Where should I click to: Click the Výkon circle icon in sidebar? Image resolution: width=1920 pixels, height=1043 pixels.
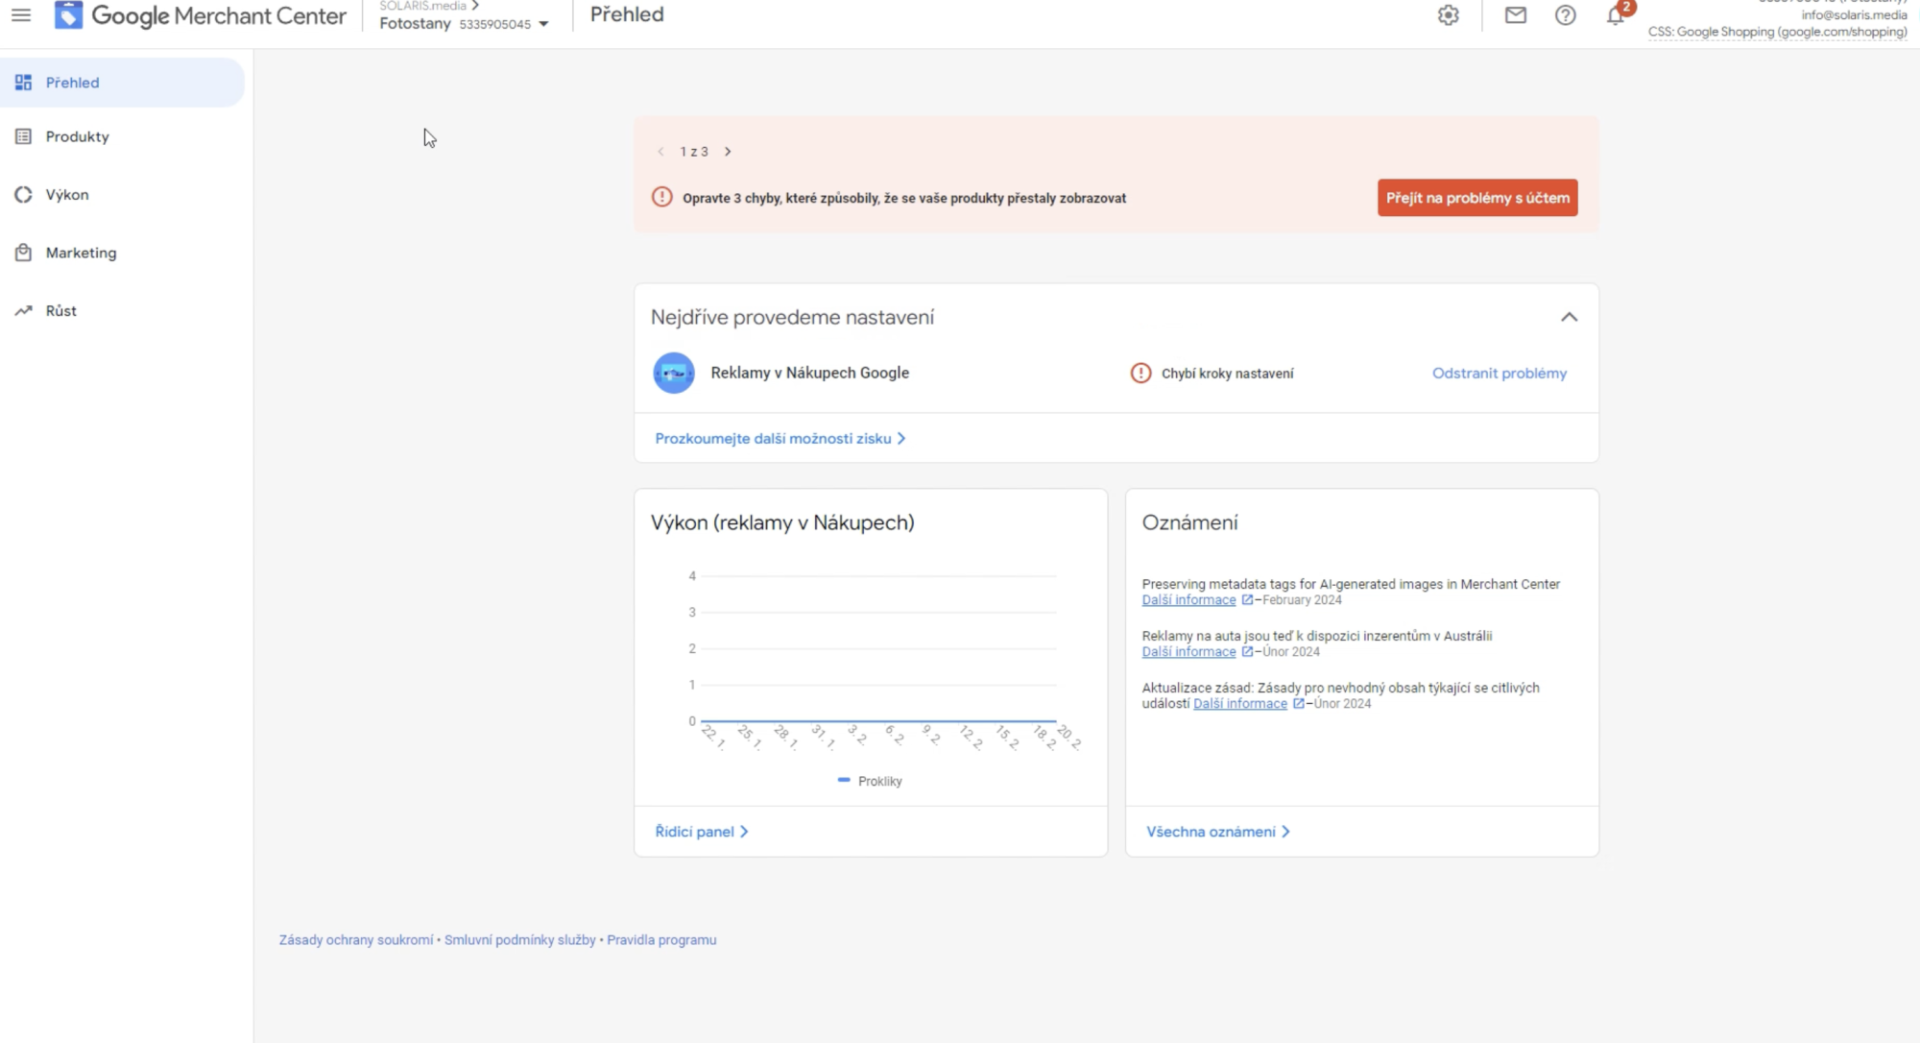[23, 194]
